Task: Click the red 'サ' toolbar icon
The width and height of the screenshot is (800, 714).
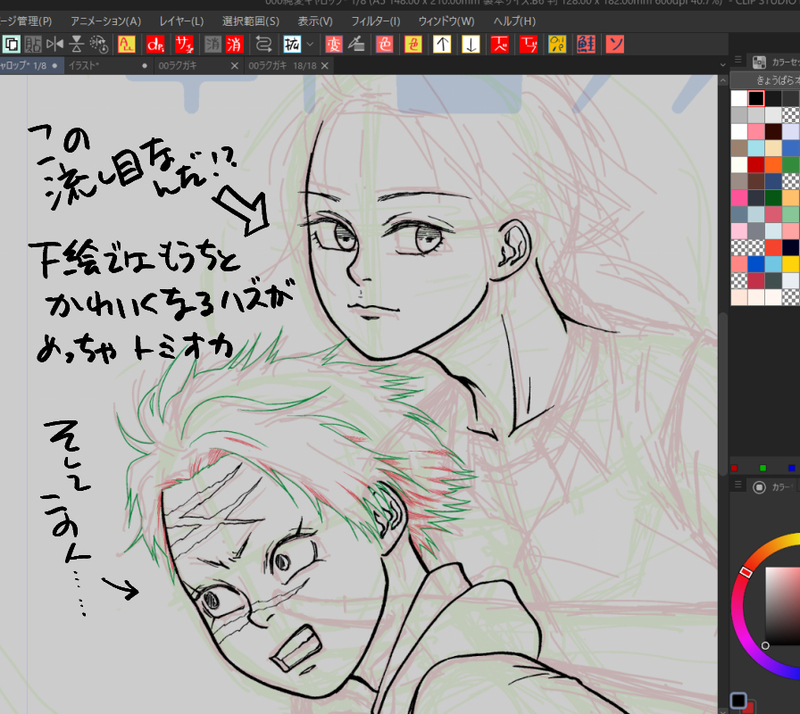Action: coord(184,44)
